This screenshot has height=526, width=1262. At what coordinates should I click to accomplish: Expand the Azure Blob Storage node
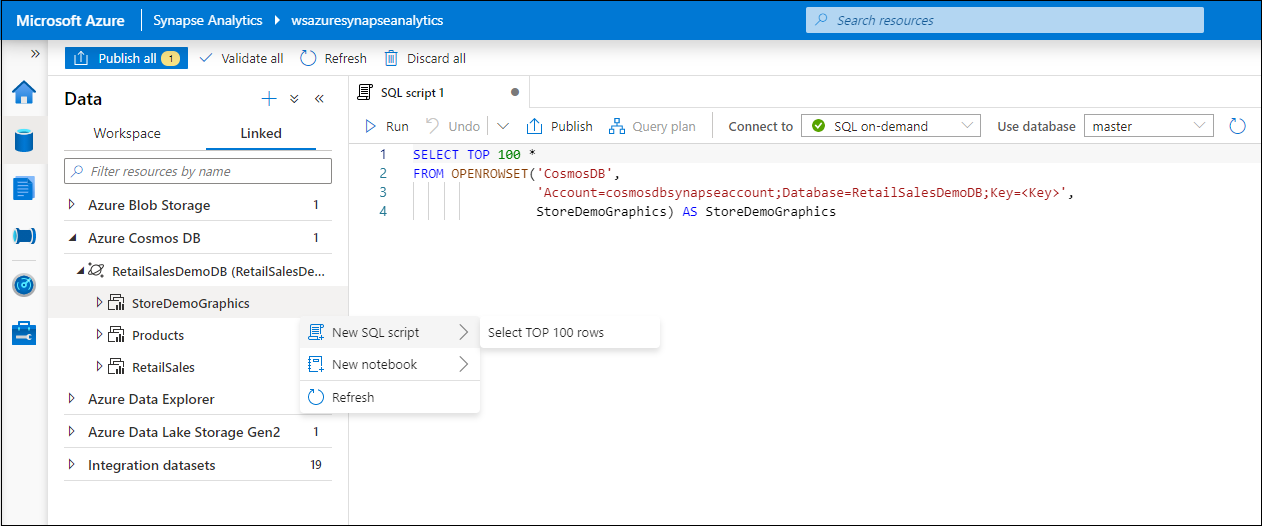pyautogui.click(x=72, y=205)
